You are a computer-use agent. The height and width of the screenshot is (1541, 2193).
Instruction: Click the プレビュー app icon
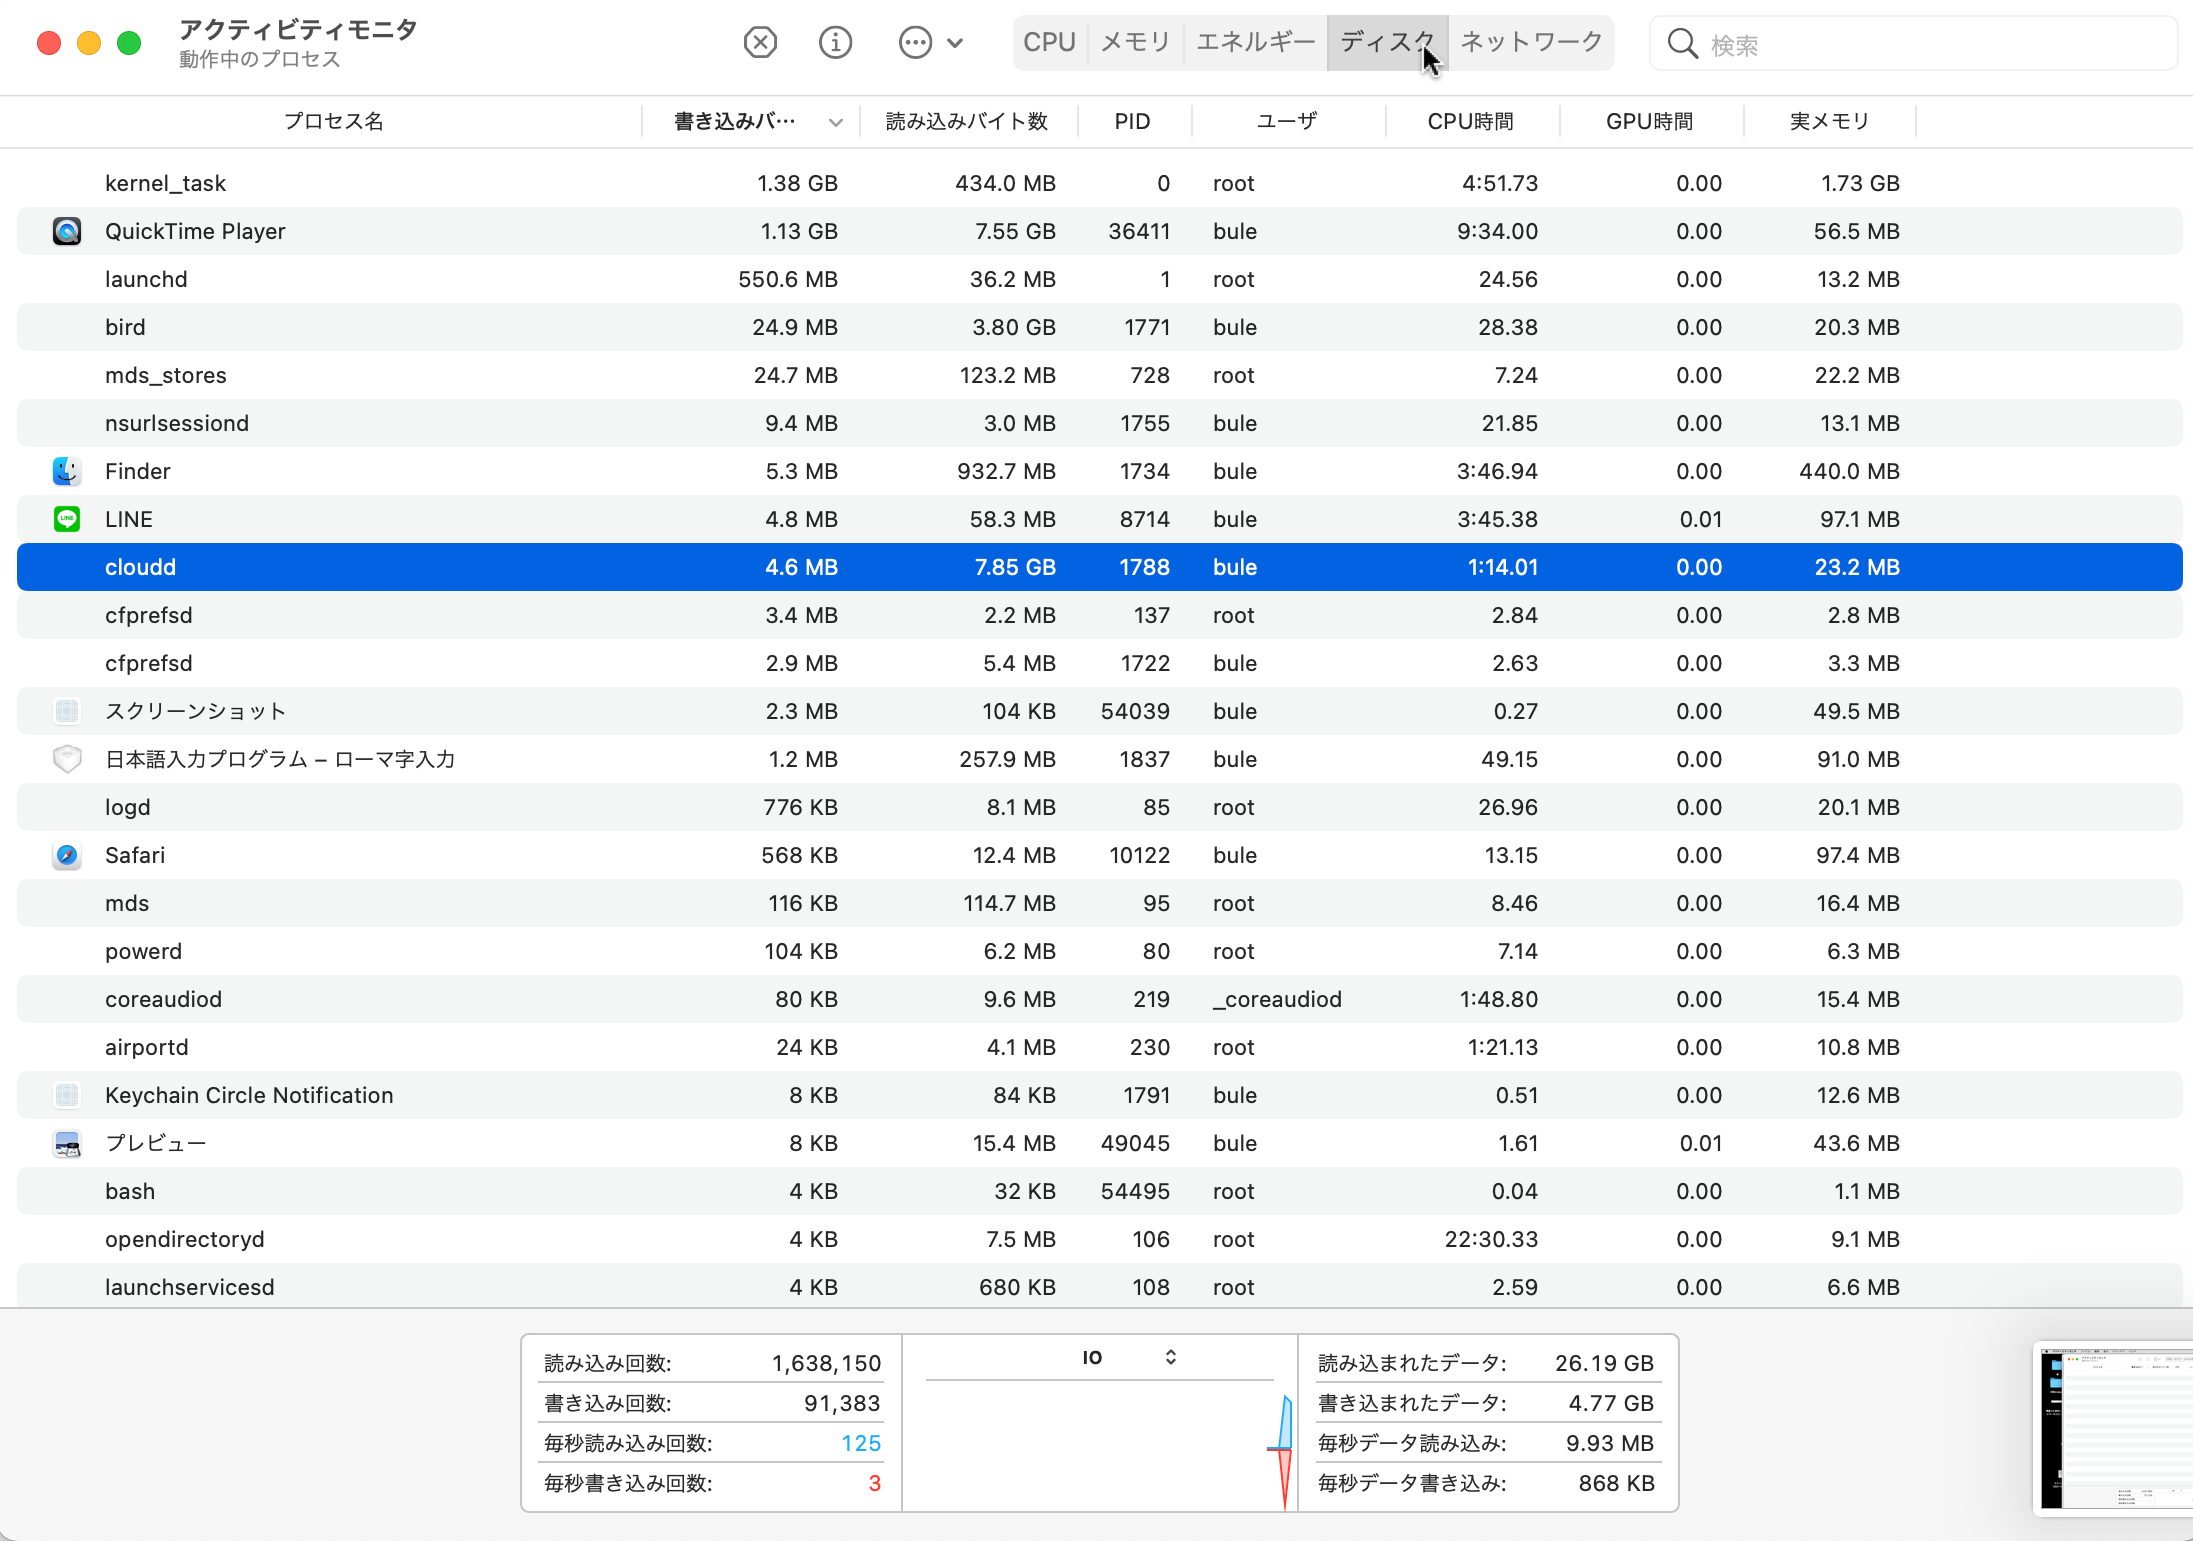(x=67, y=1143)
